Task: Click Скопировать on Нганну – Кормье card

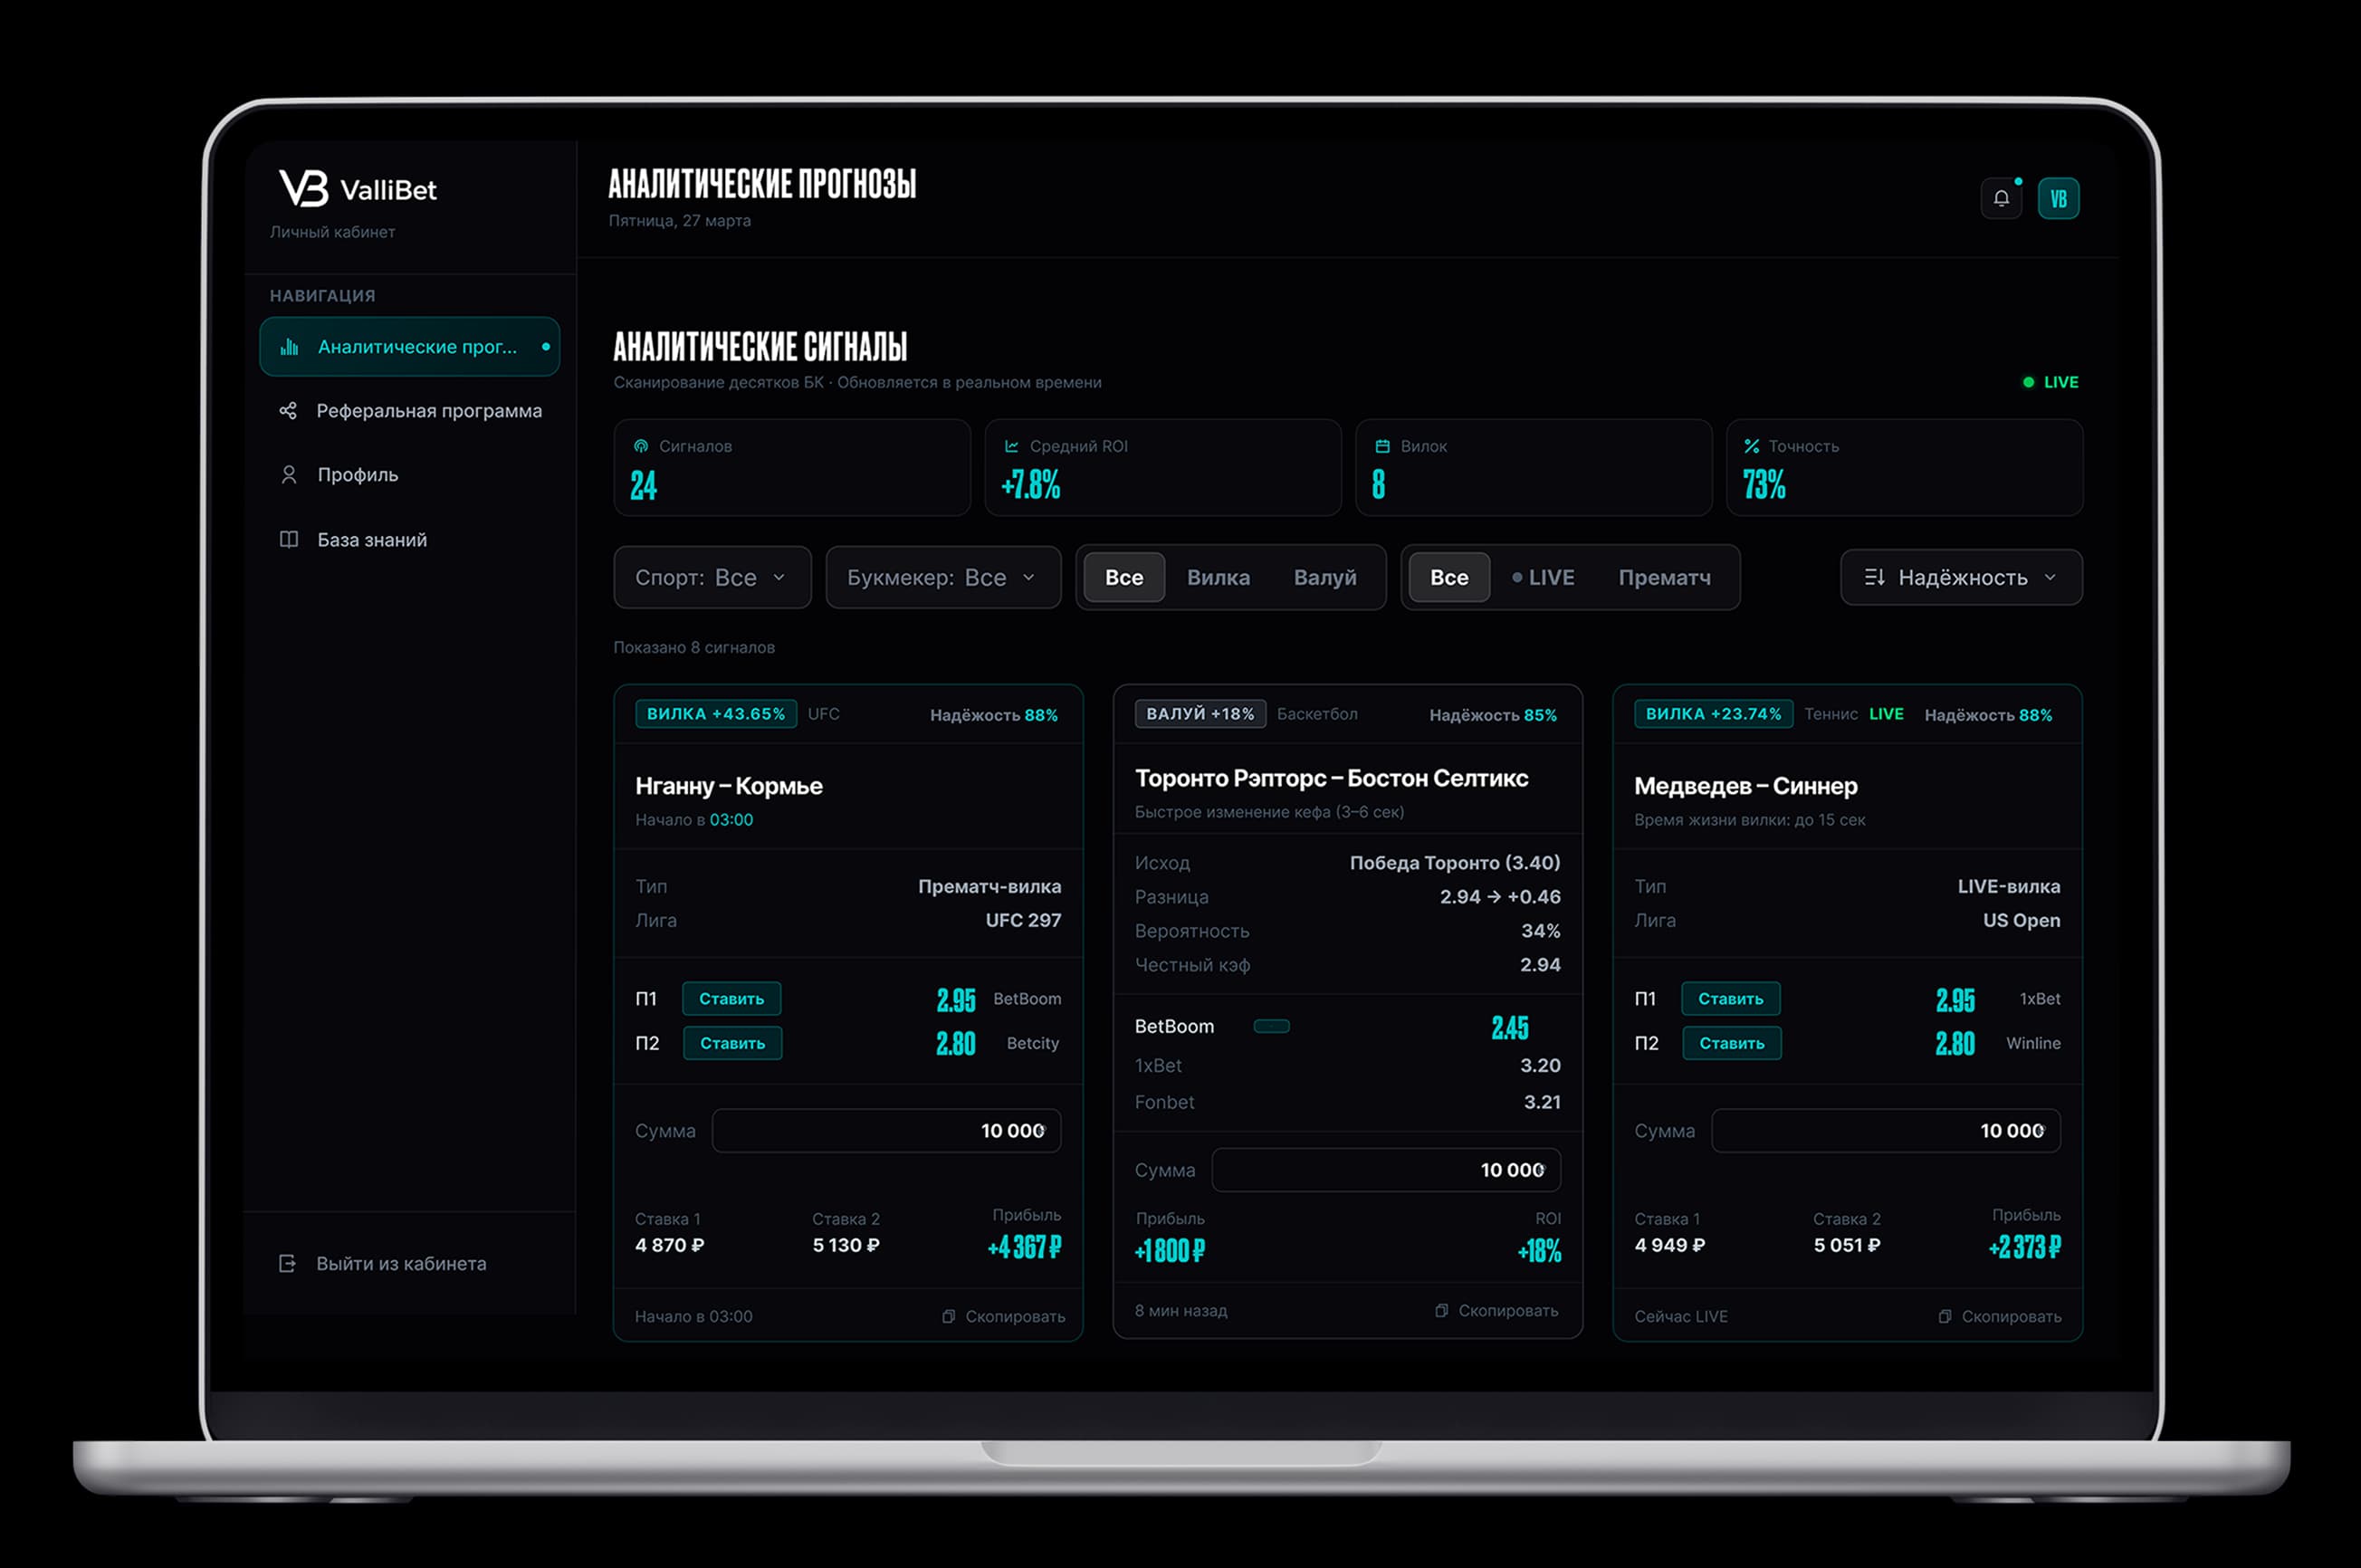Action: [1003, 1317]
